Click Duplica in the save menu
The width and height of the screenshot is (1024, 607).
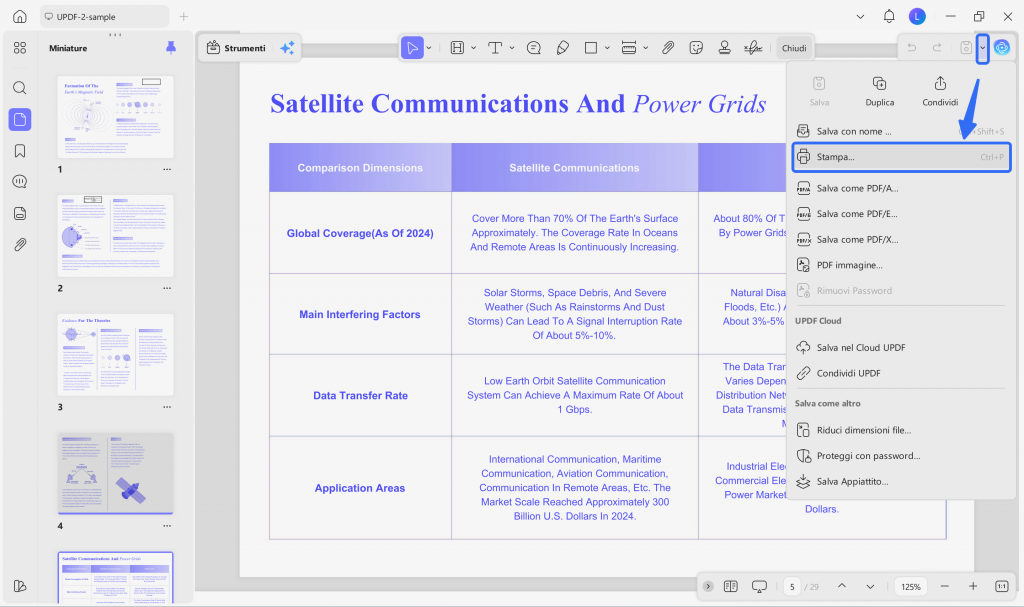pyautogui.click(x=880, y=91)
